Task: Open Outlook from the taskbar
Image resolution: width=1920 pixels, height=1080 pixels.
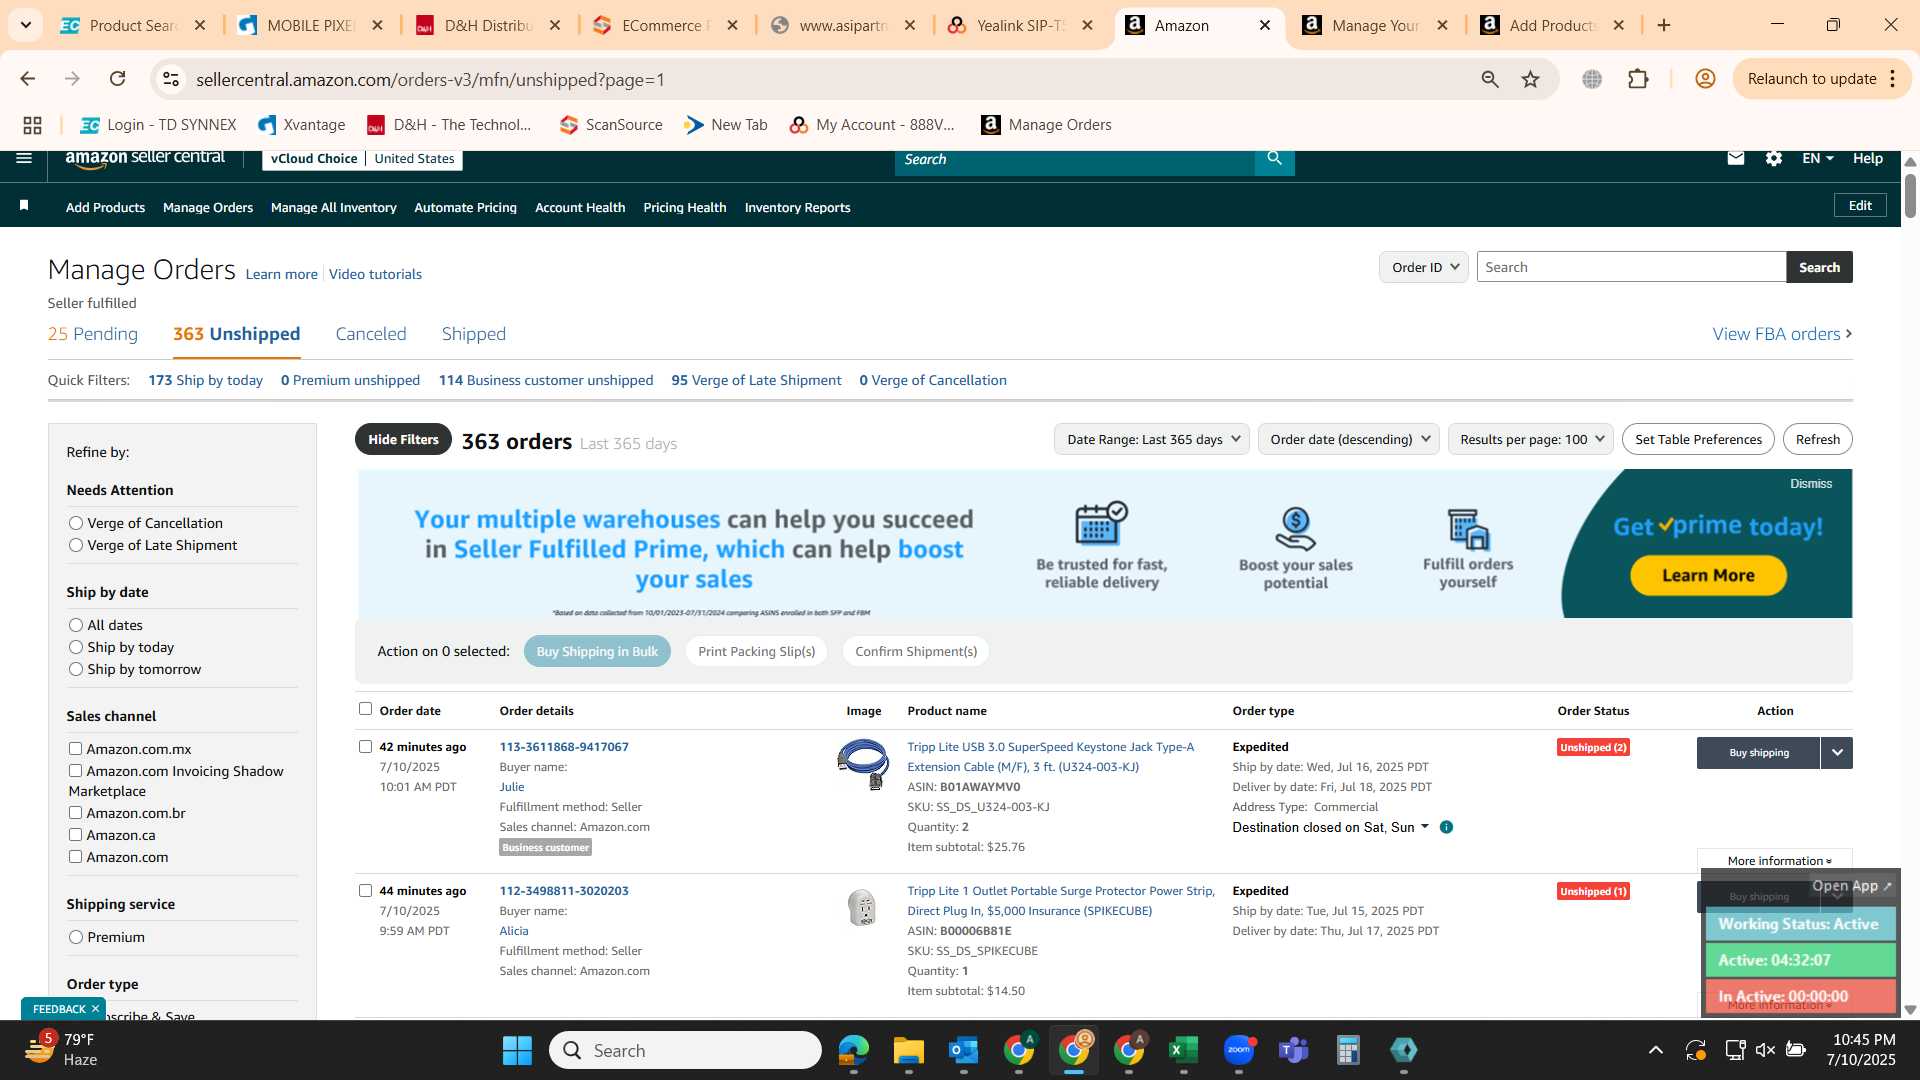Action: (x=963, y=1050)
